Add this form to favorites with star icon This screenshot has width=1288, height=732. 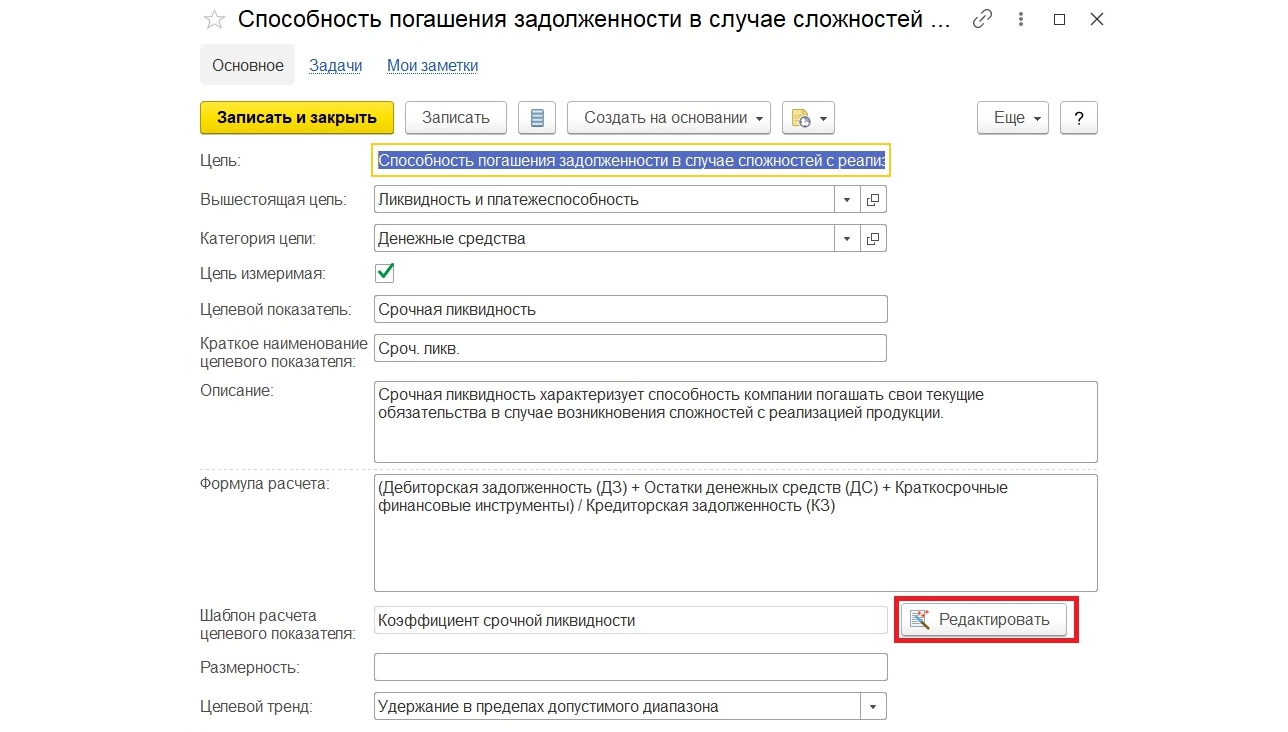point(214,19)
